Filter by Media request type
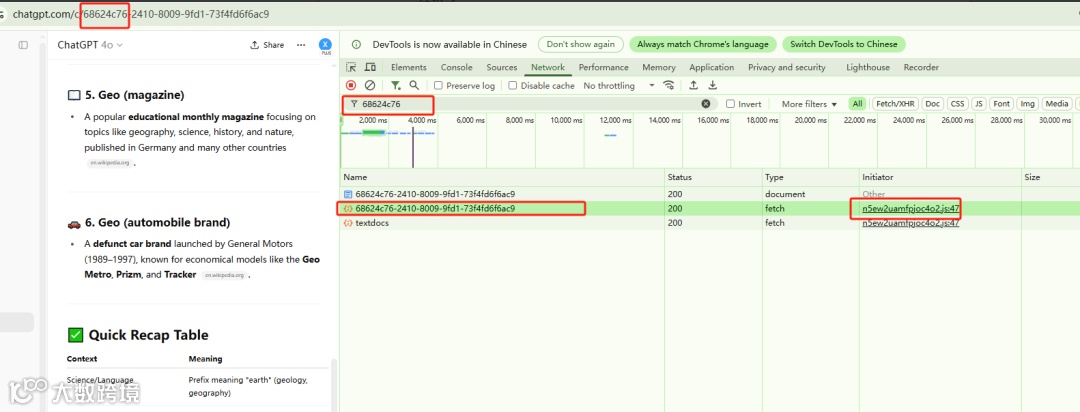The image size is (1080, 412). [x=1057, y=104]
